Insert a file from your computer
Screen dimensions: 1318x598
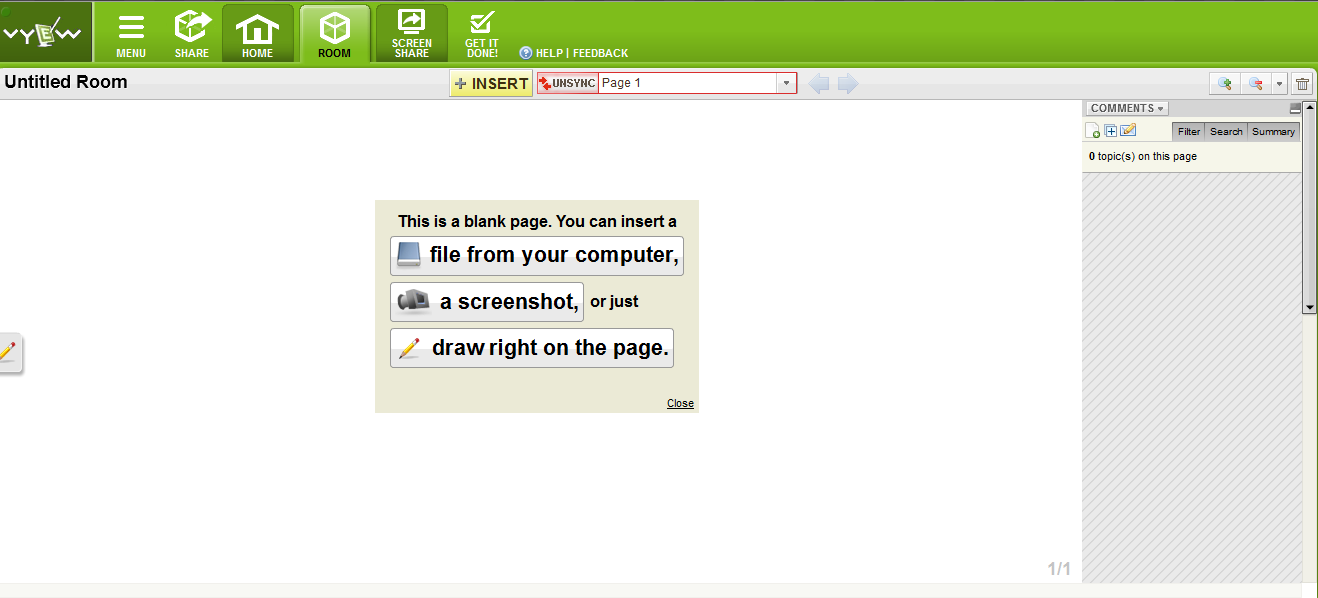tap(537, 255)
